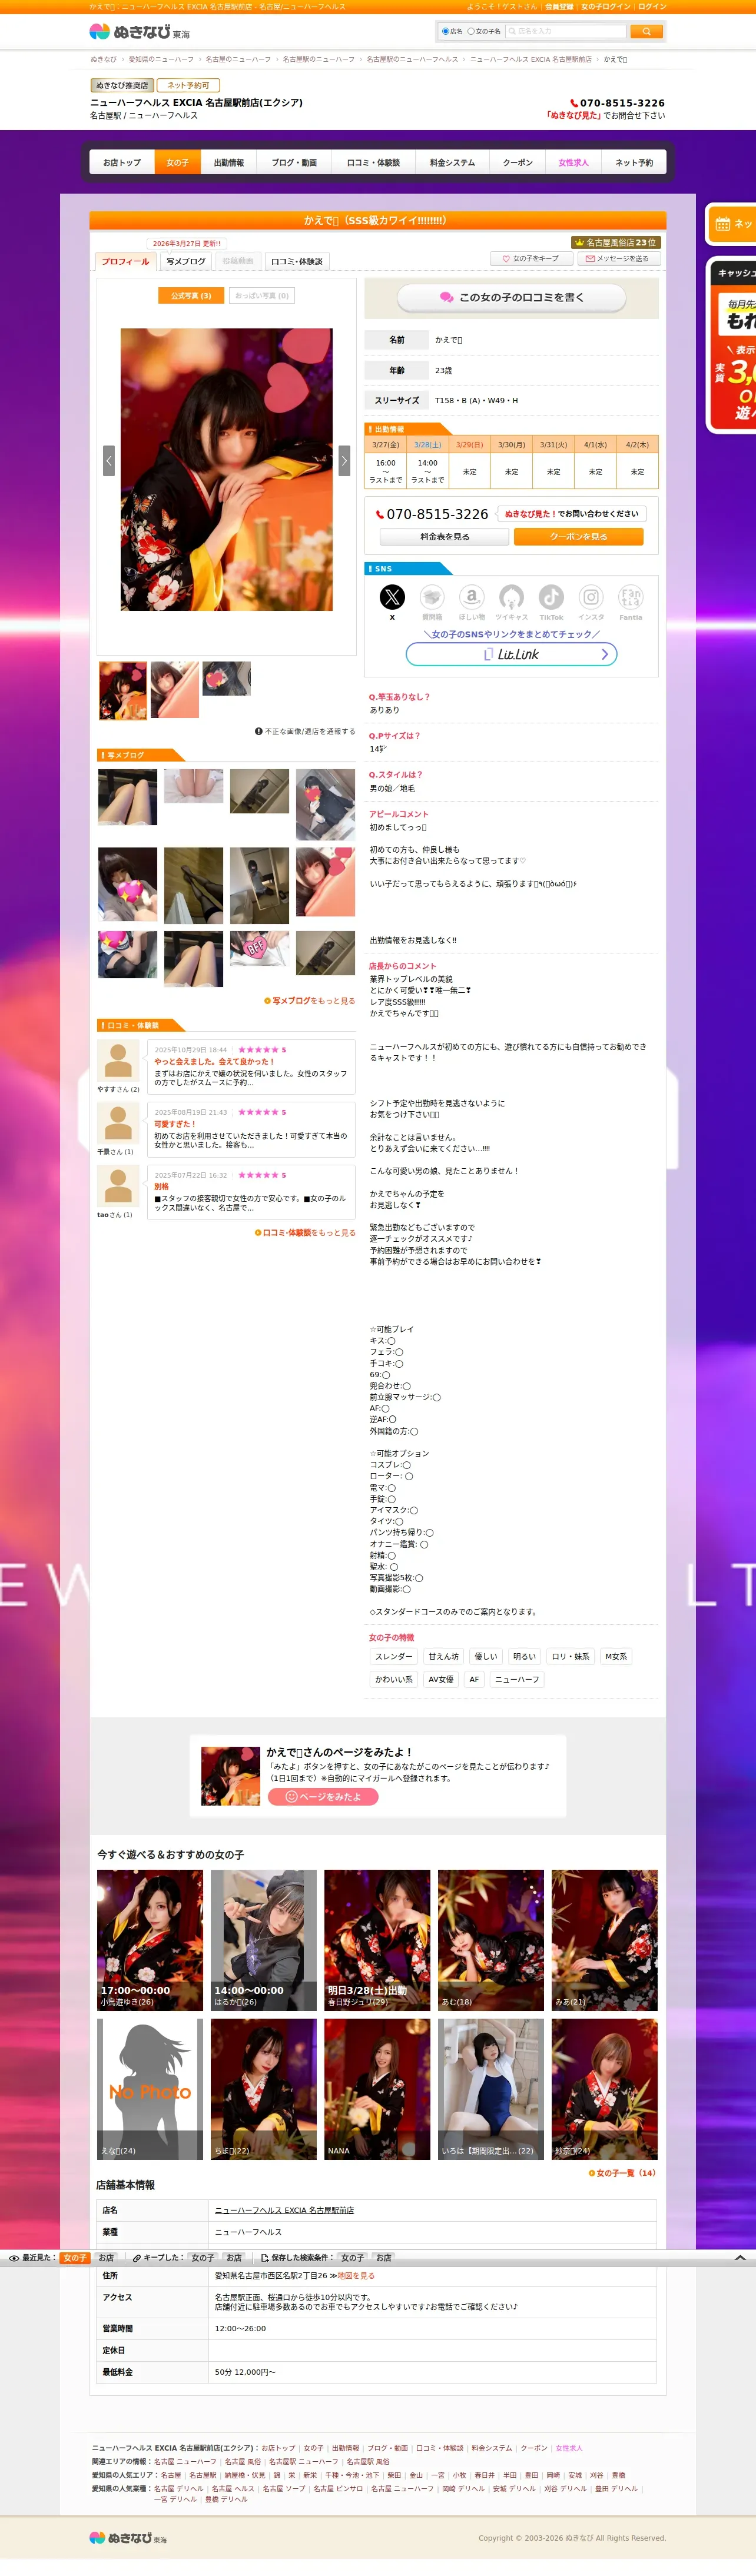Open the 質問箱 SNS icon
This screenshot has width=756, height=2576.
tap(432, 598)
